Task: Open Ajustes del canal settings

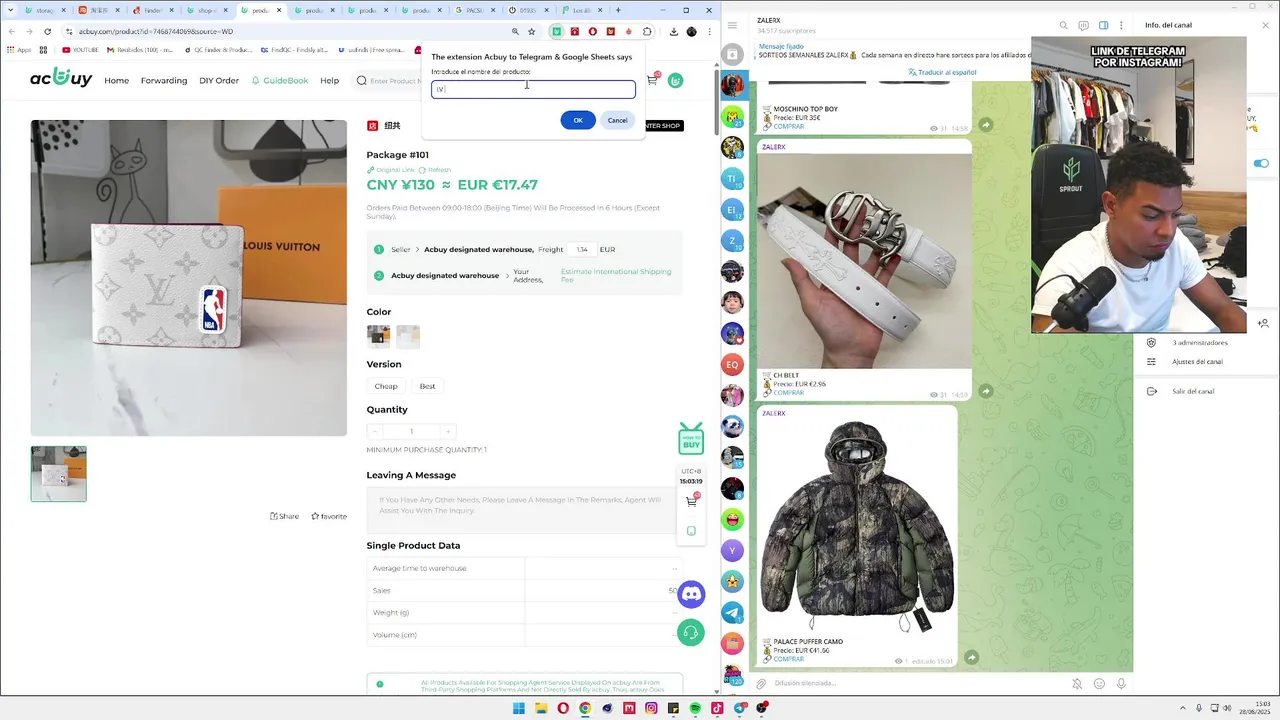Action: tap(1197, 362)
